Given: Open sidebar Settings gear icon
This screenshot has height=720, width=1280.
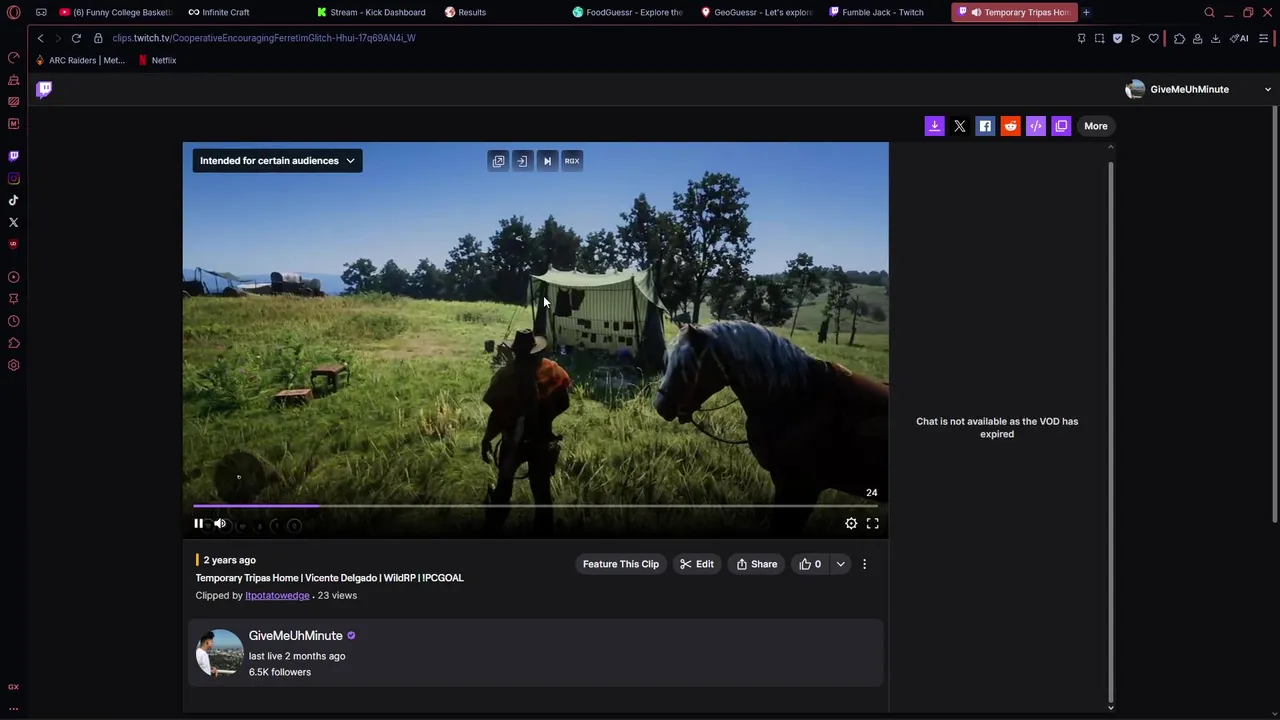Looking at the screenshot, I should pyautogui.click(x=13, y=365).
